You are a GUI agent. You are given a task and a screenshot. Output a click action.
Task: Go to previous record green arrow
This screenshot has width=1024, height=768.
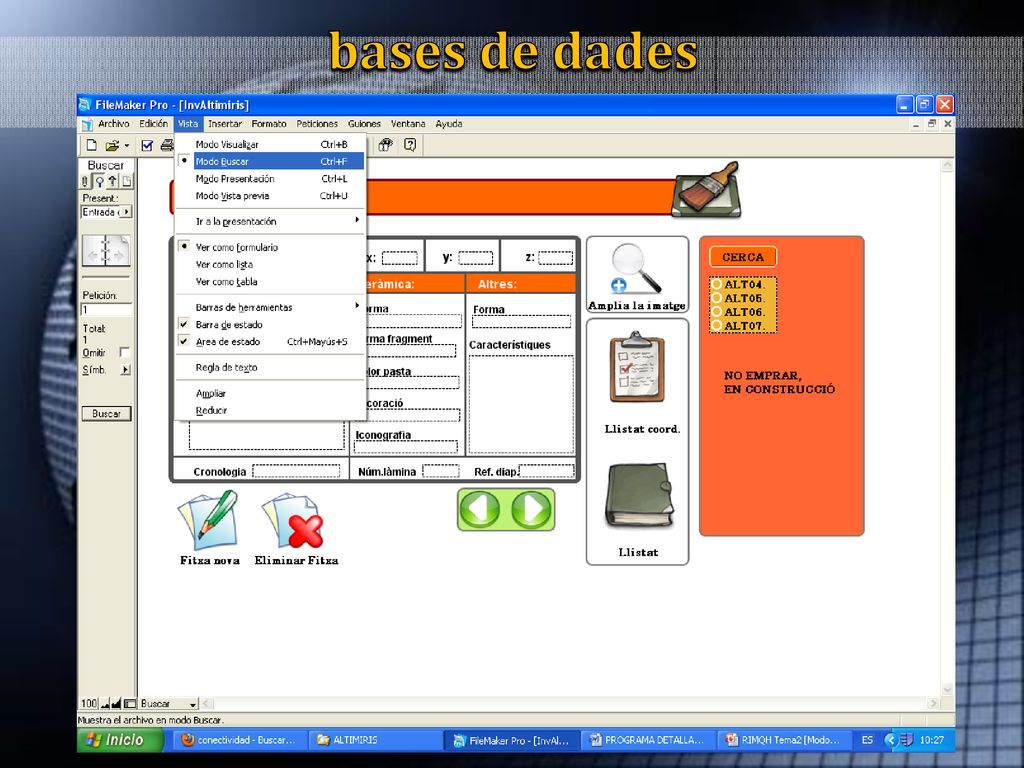click(x=481, y=509)
